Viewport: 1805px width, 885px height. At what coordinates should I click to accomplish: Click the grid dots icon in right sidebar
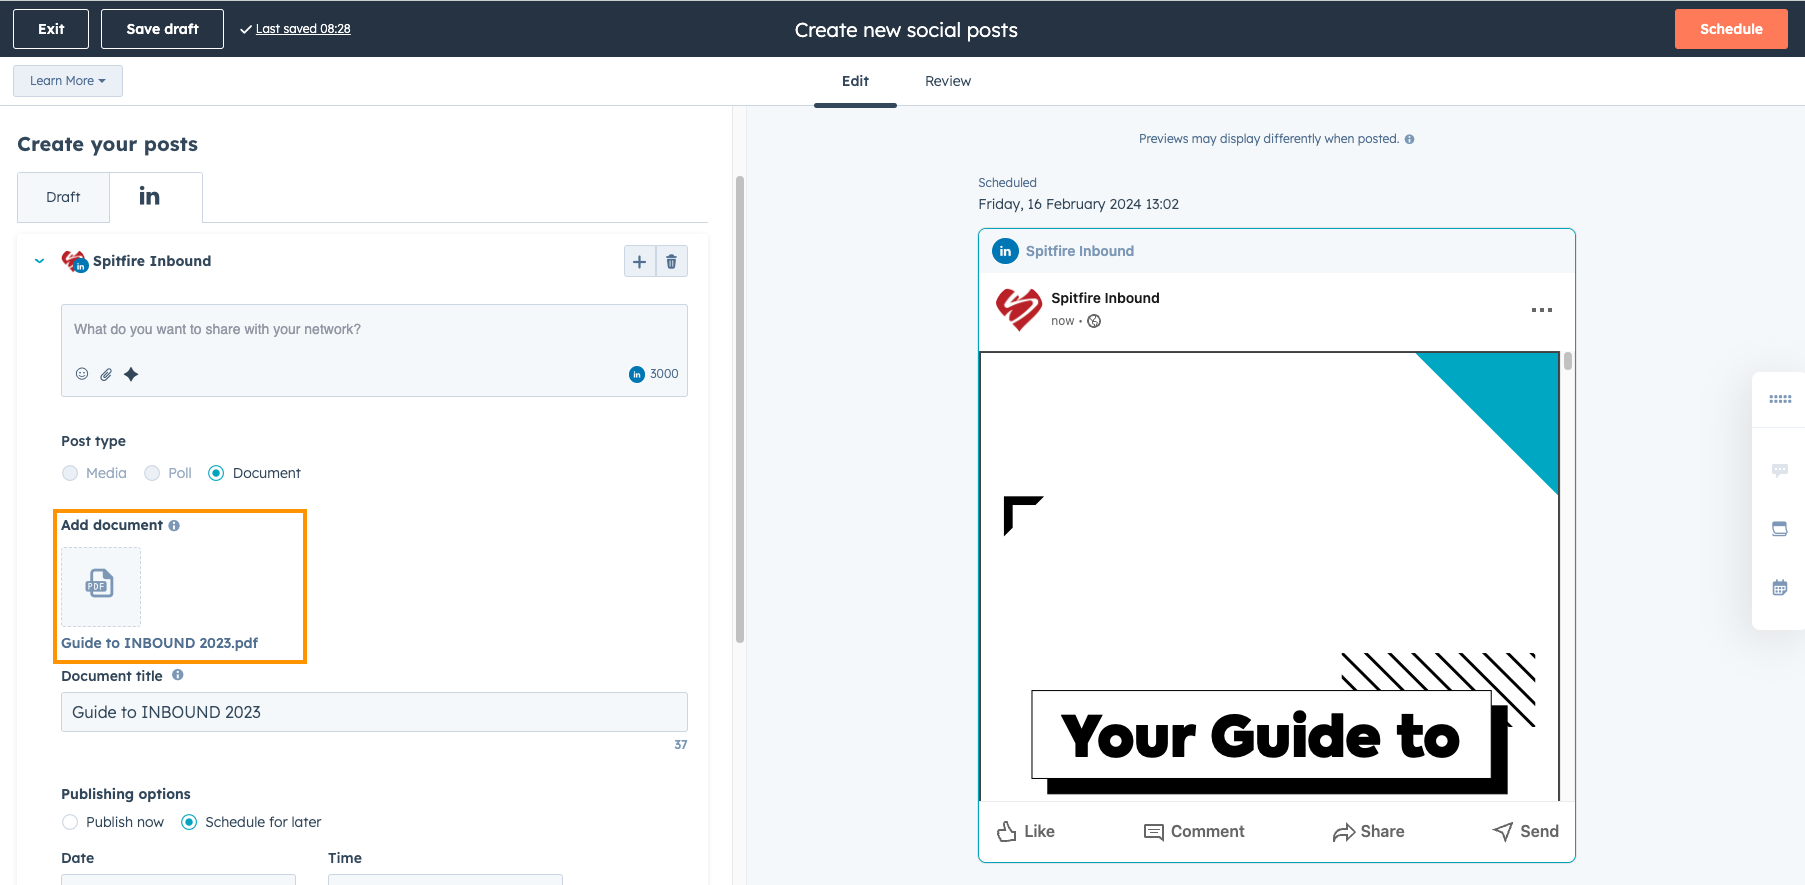tap(1780, 399)
